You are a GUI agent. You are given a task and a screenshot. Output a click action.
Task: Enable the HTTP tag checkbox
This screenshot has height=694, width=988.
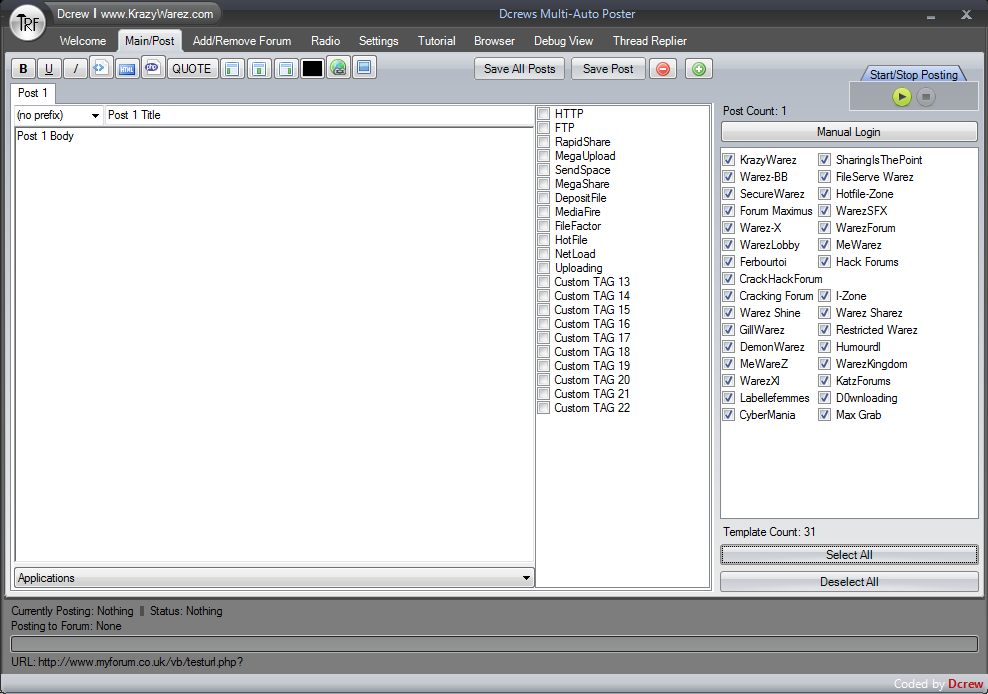pos(544,114)
